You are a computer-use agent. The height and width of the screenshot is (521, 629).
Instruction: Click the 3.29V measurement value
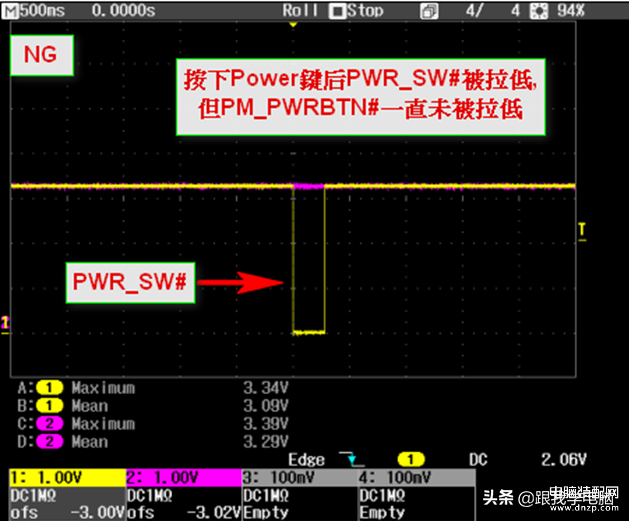(266, 442)
